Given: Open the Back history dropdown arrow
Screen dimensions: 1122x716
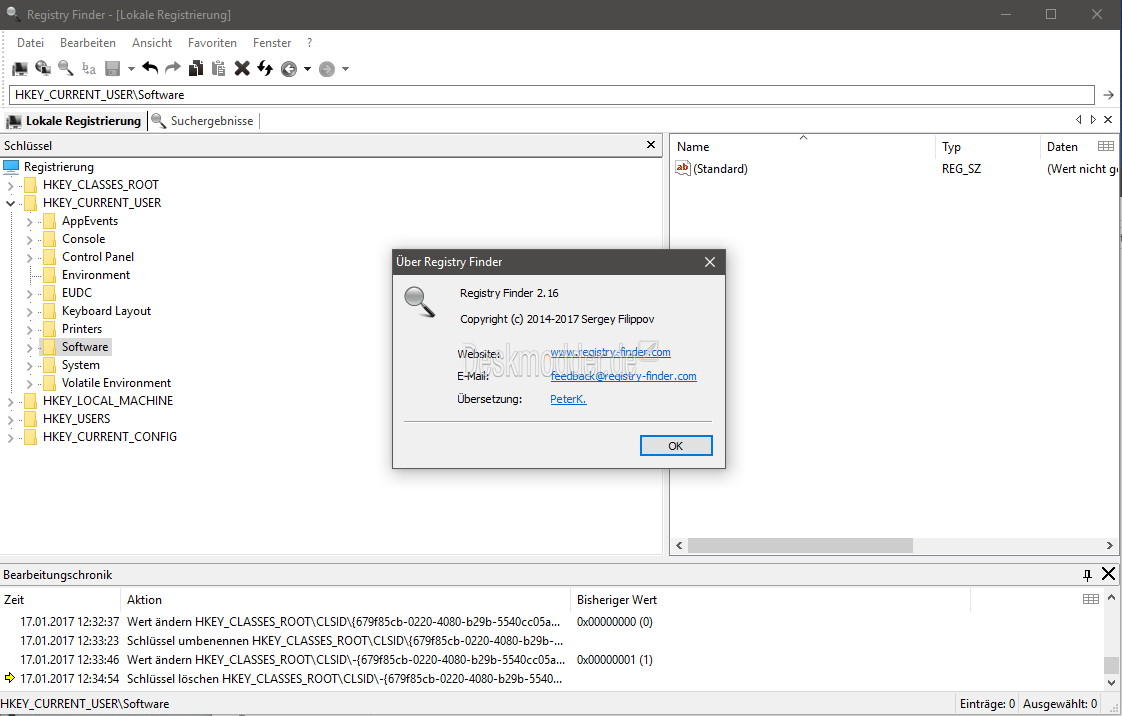Looking at the screenshot, I should [x=308, y=69].
